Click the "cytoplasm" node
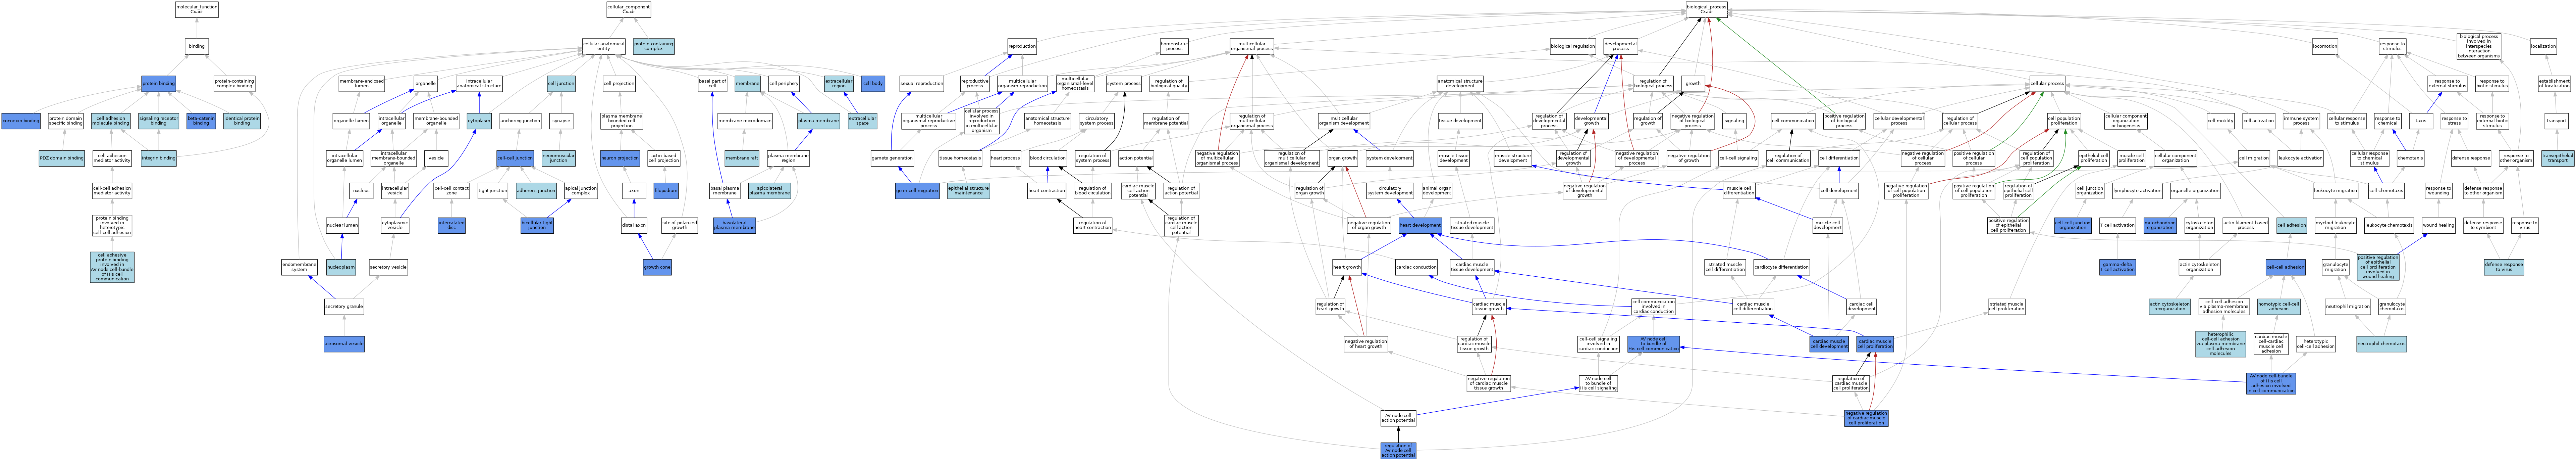This screenshot has height=461, width=2576. pos(479,121)
